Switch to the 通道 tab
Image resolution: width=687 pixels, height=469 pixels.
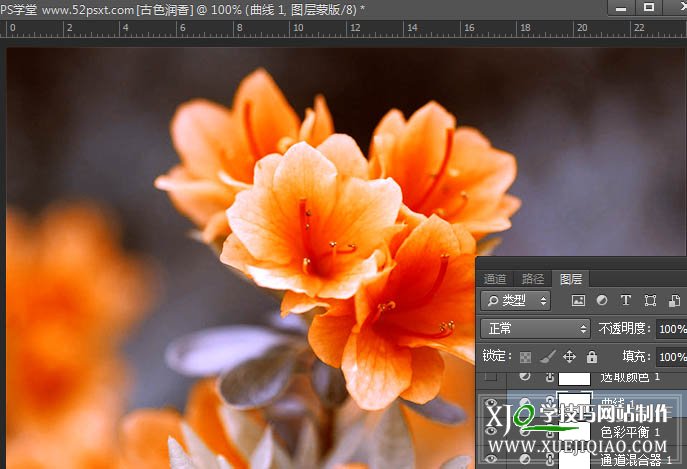pyautogui.click(x=495, y=279)
